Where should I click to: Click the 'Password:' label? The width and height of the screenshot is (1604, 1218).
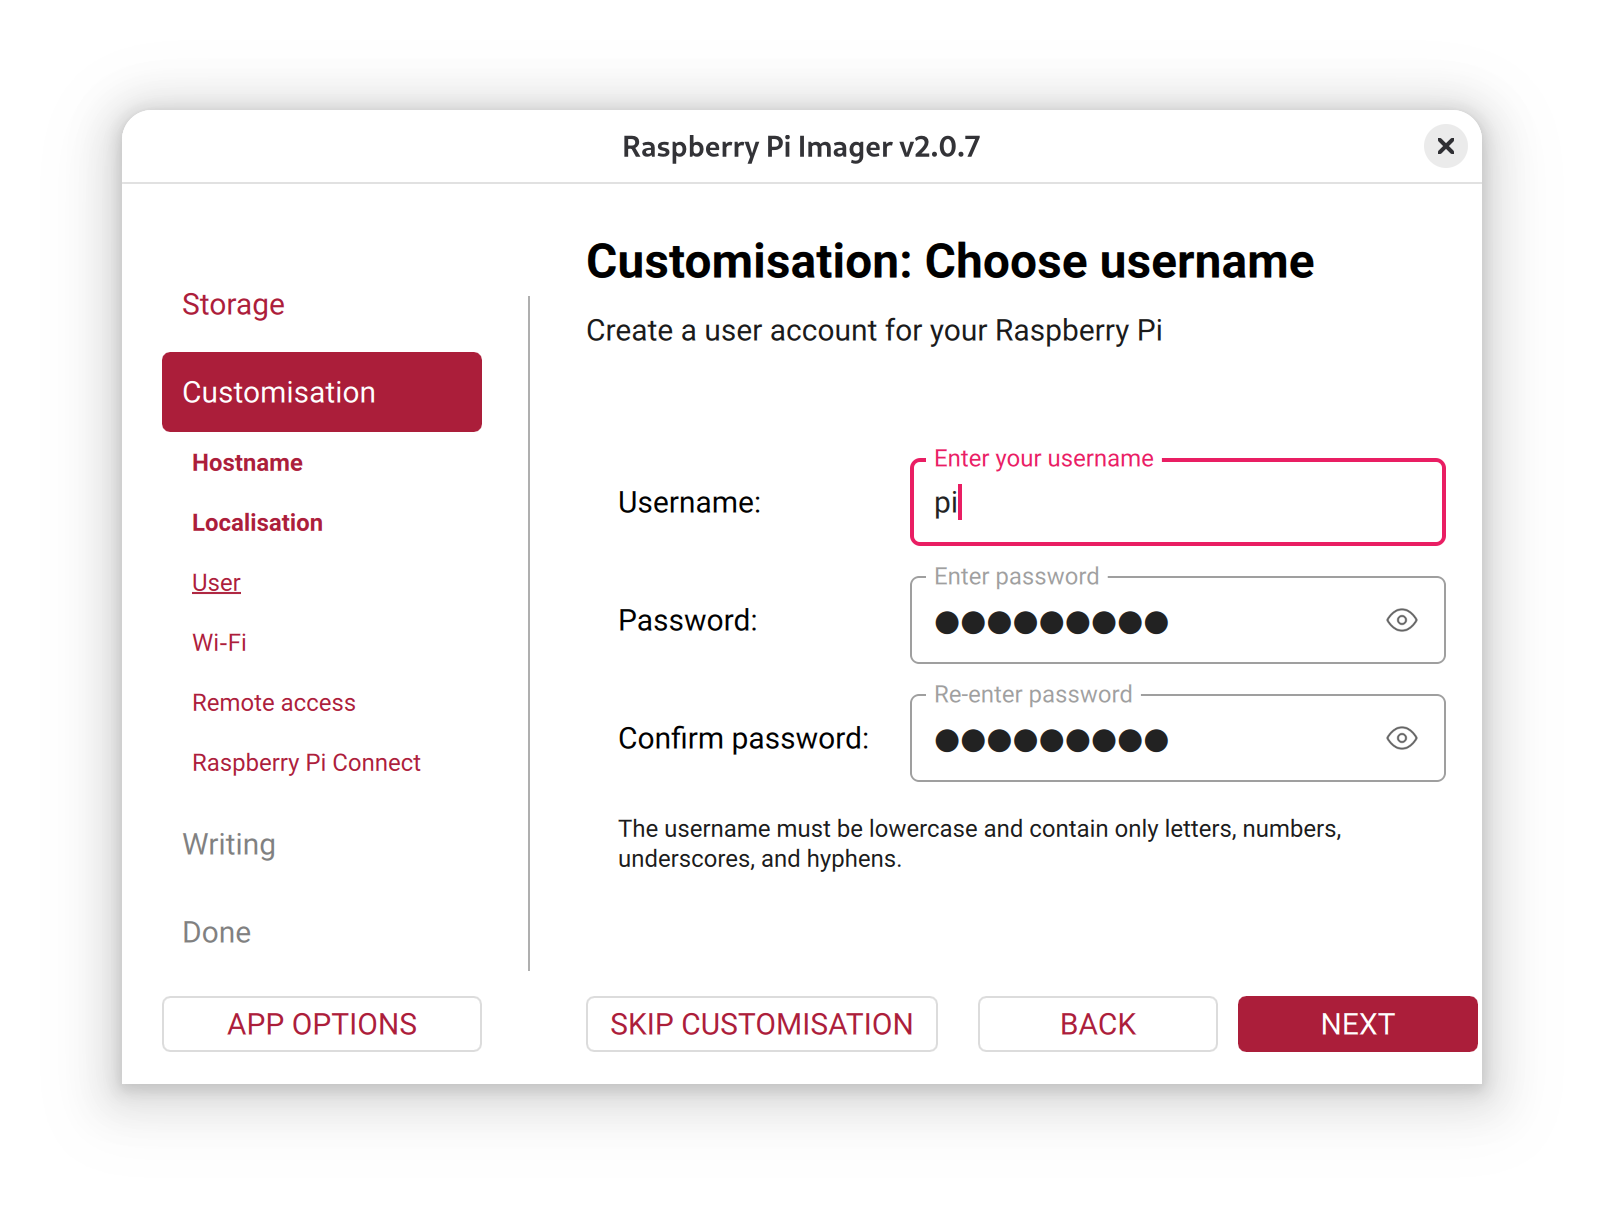(687, 620)
